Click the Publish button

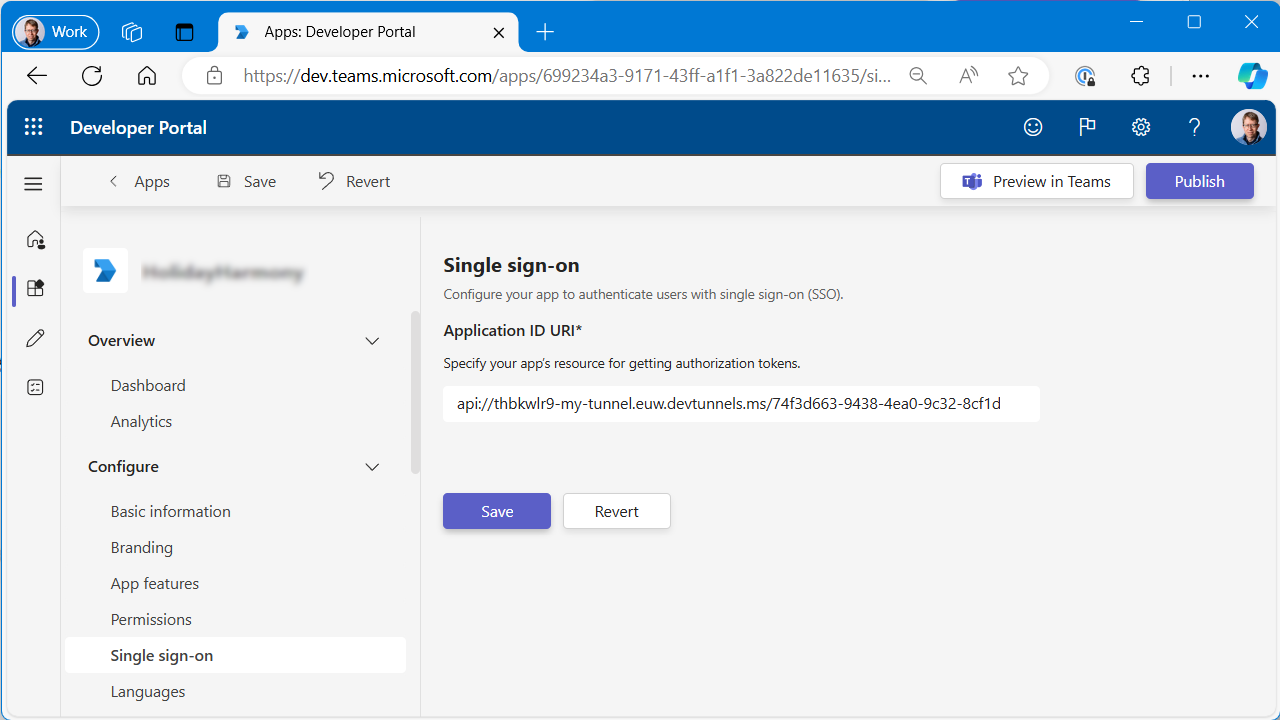coord(1200,181)
